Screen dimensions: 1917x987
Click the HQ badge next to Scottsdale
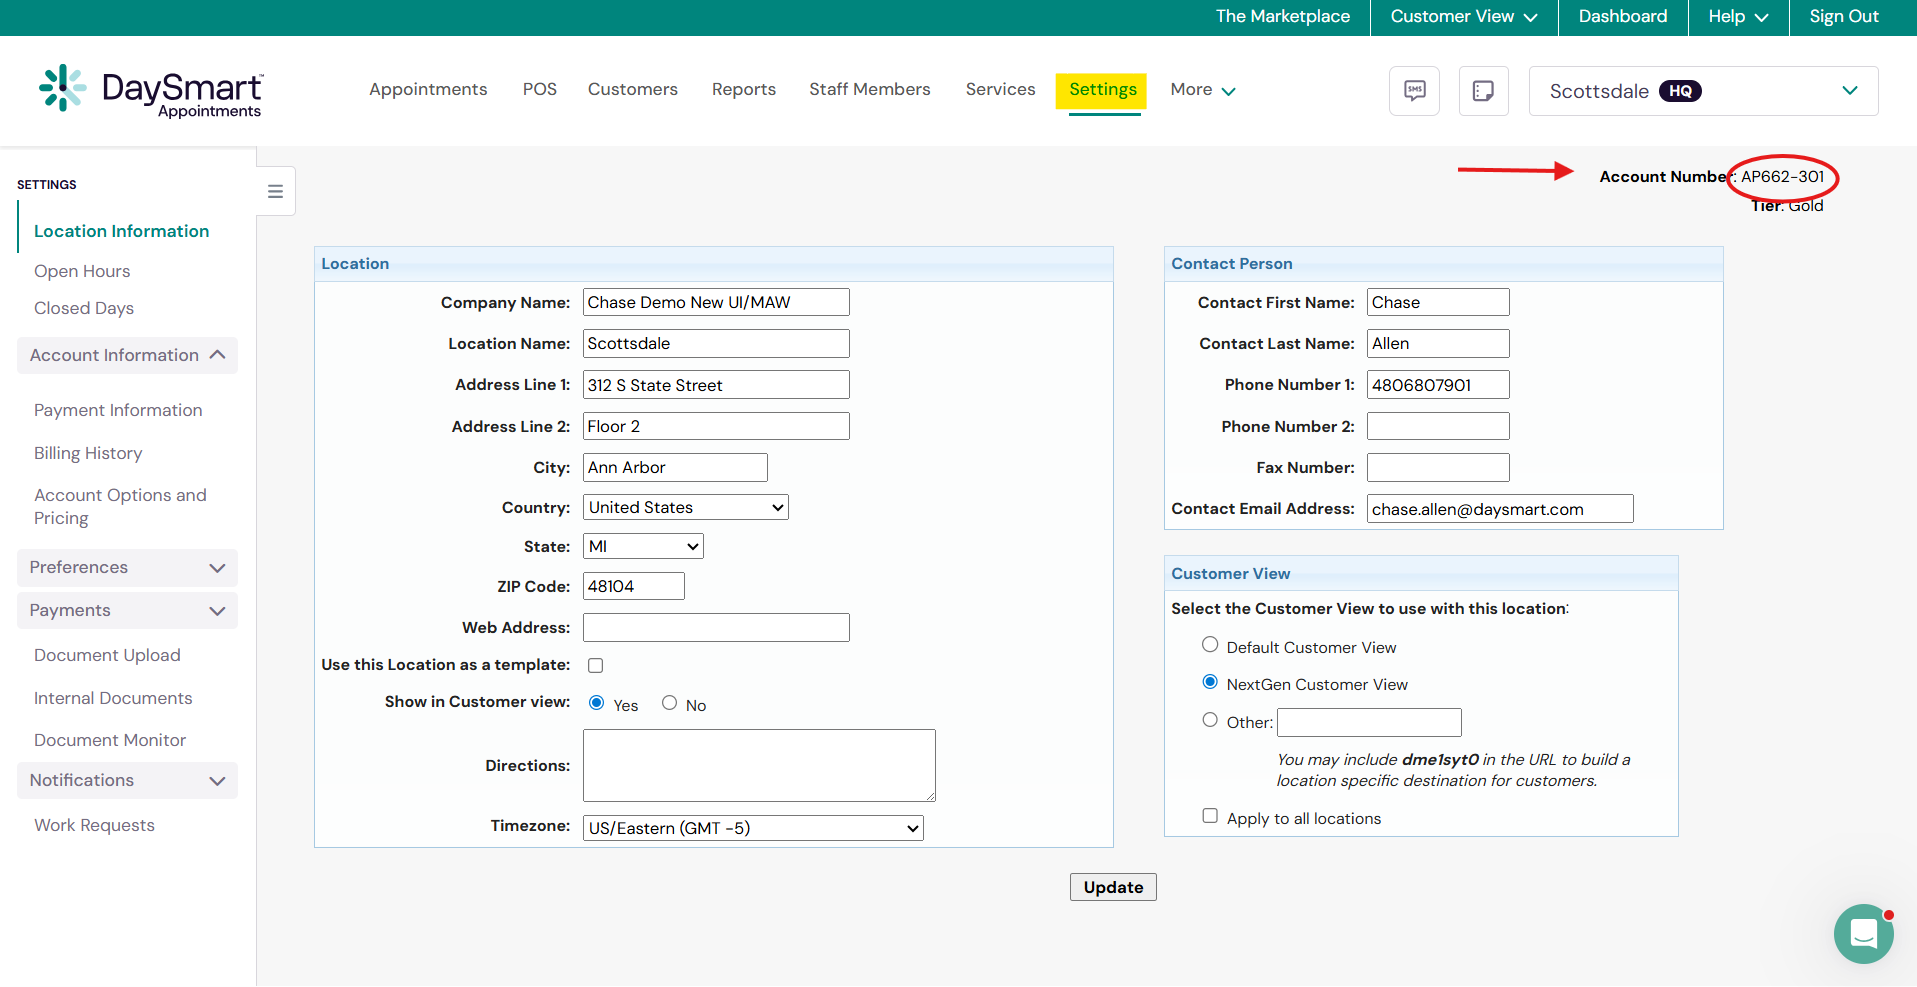tap(1680, 91)
